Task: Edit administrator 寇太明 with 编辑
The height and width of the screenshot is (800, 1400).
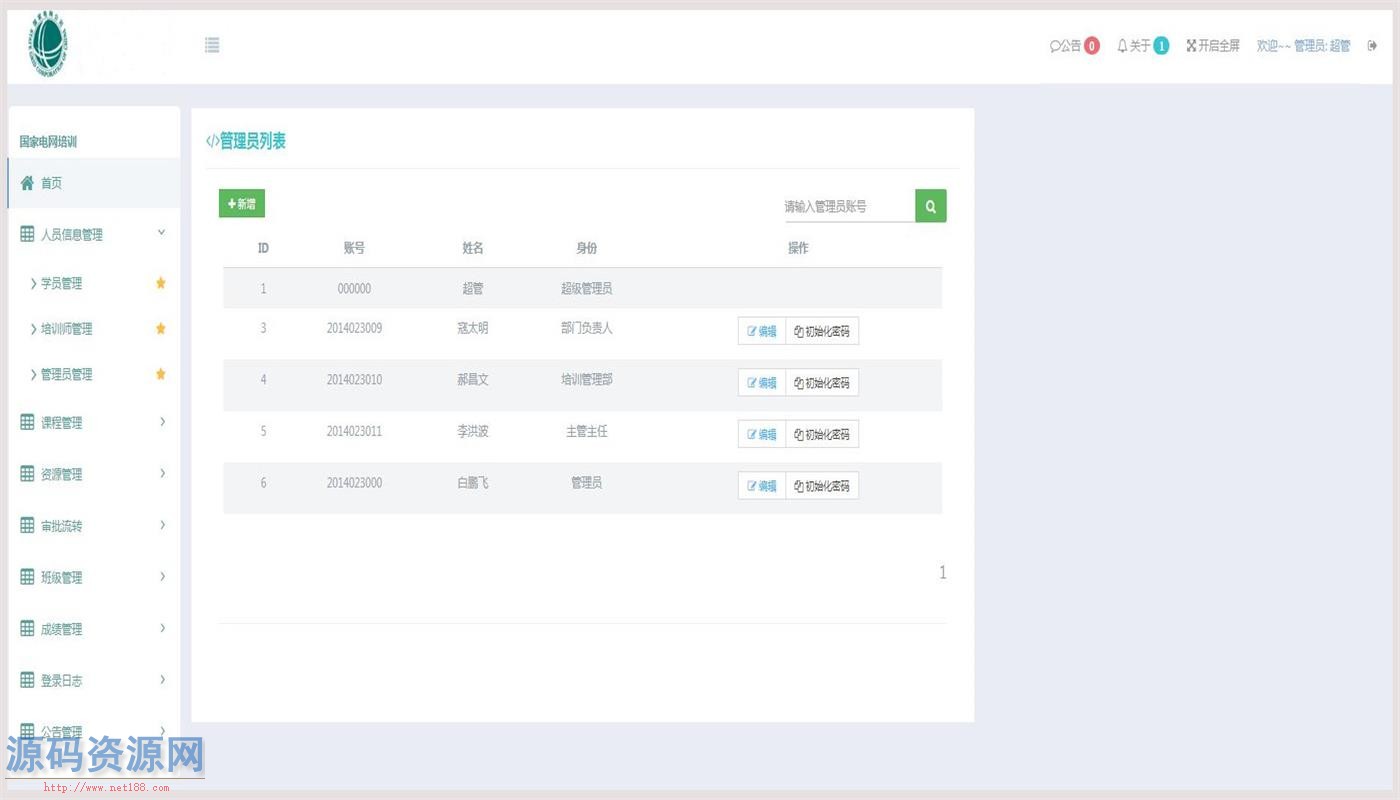Action: point(762,331)
